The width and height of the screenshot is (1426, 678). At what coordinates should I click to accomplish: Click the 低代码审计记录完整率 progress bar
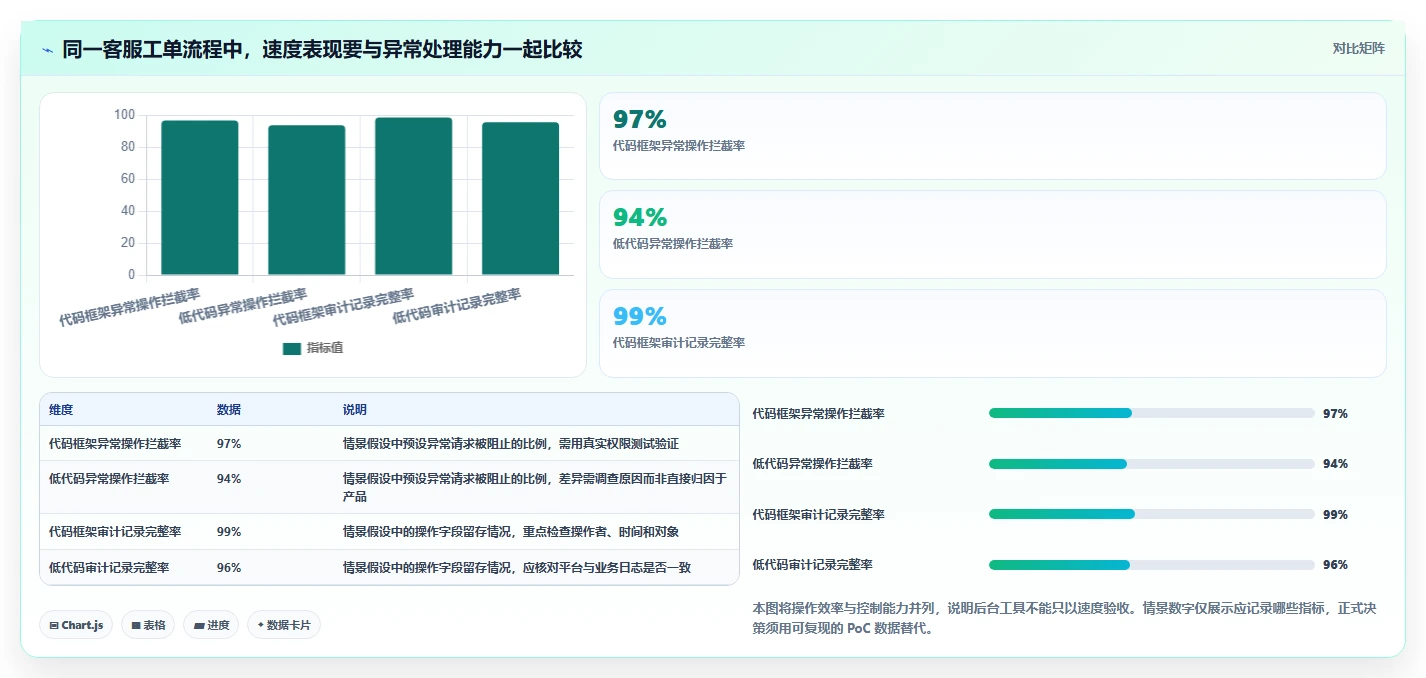[1151, 565]
